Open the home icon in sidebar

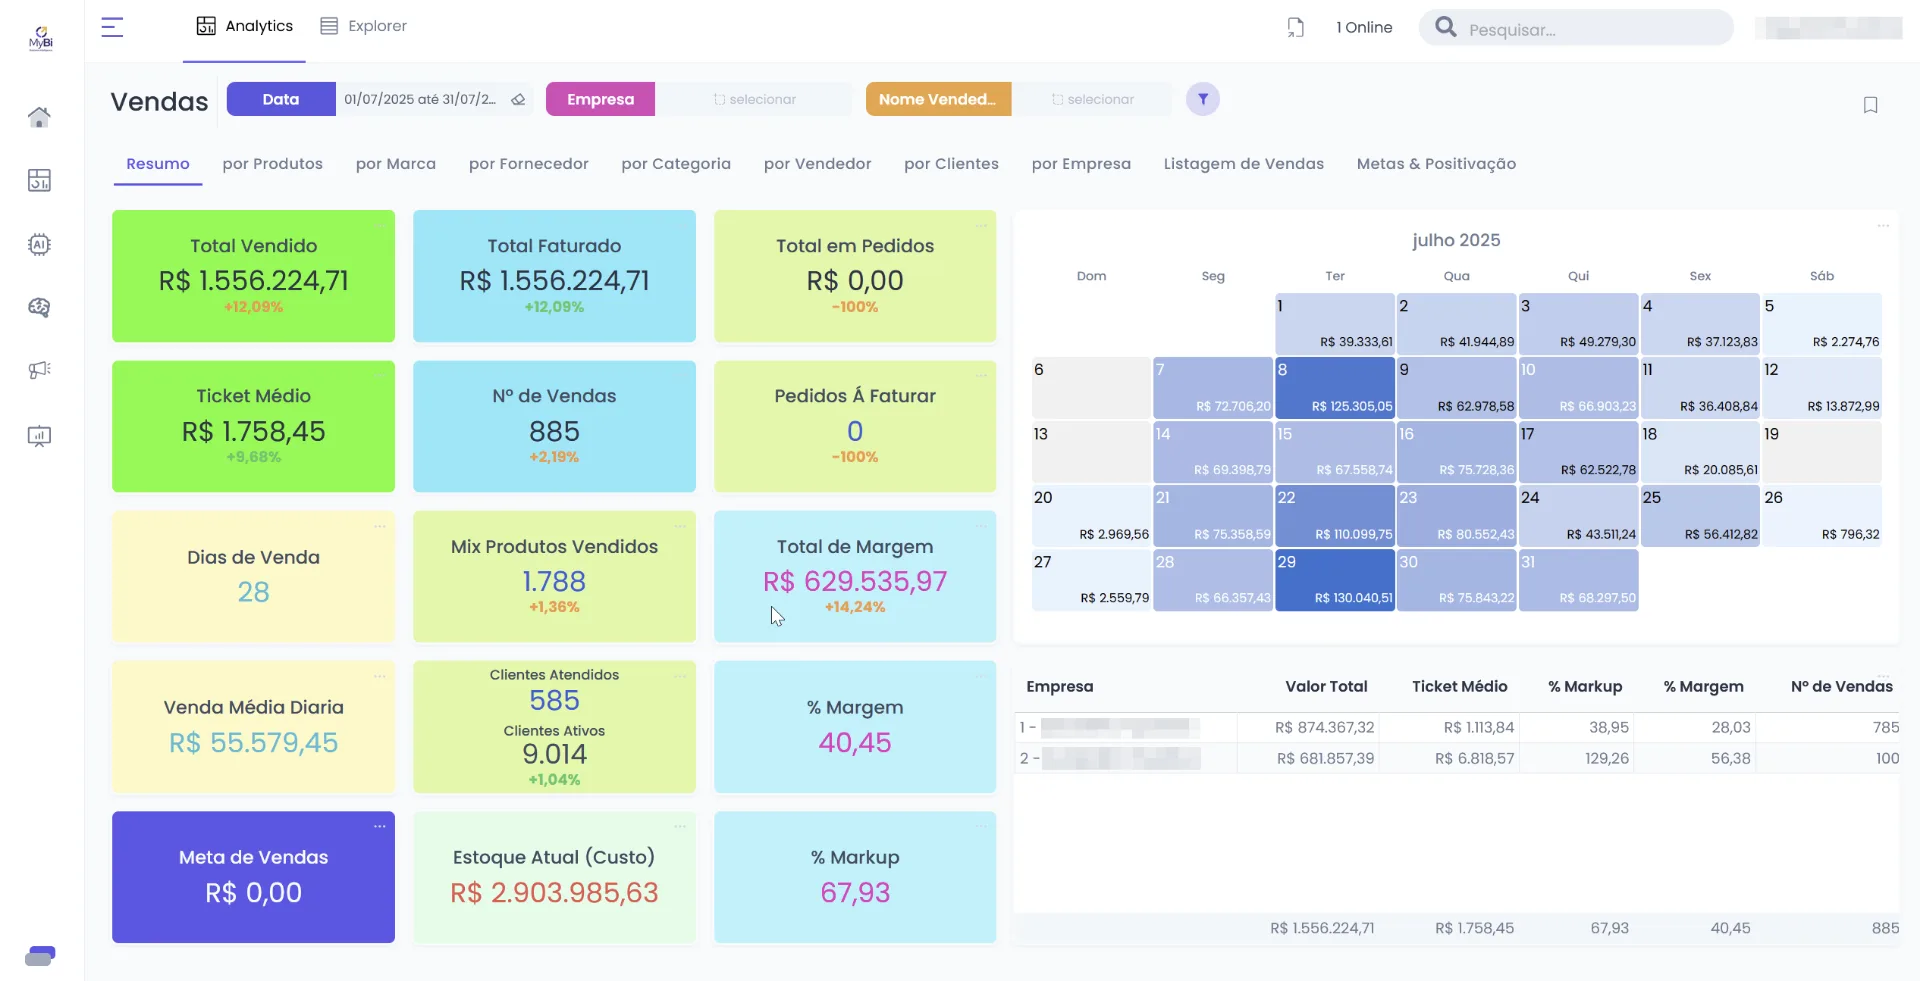tap(39, 117)
